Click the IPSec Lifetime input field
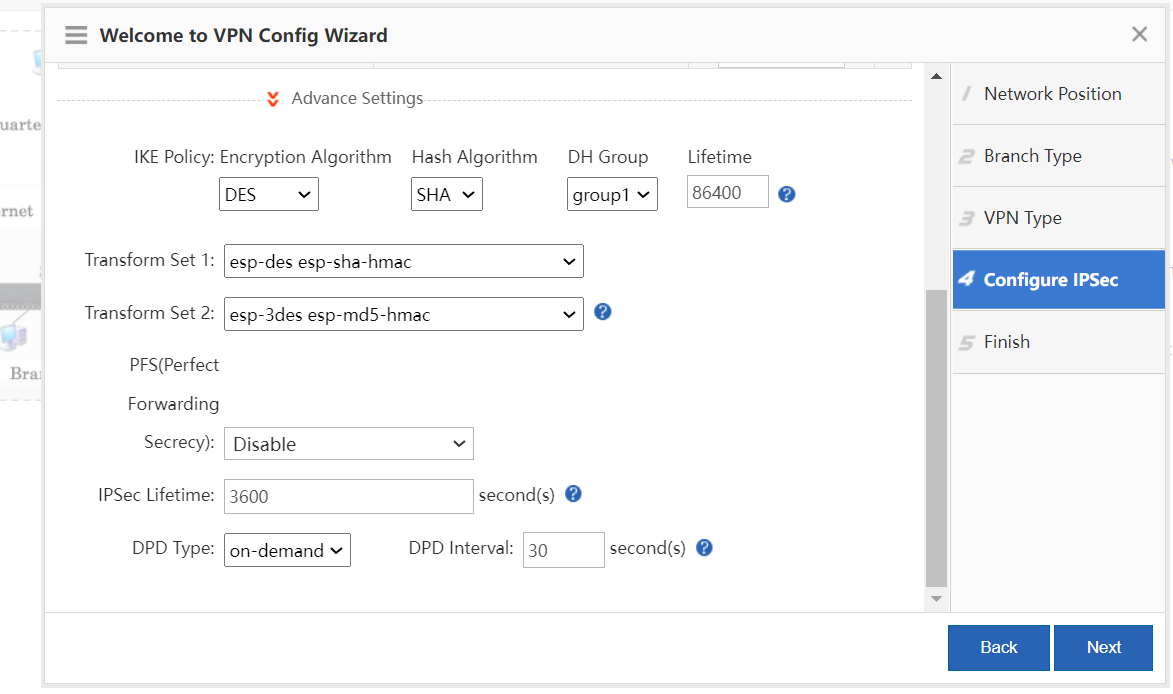Viewport: 1173px width, 694px height. (348, 496)
